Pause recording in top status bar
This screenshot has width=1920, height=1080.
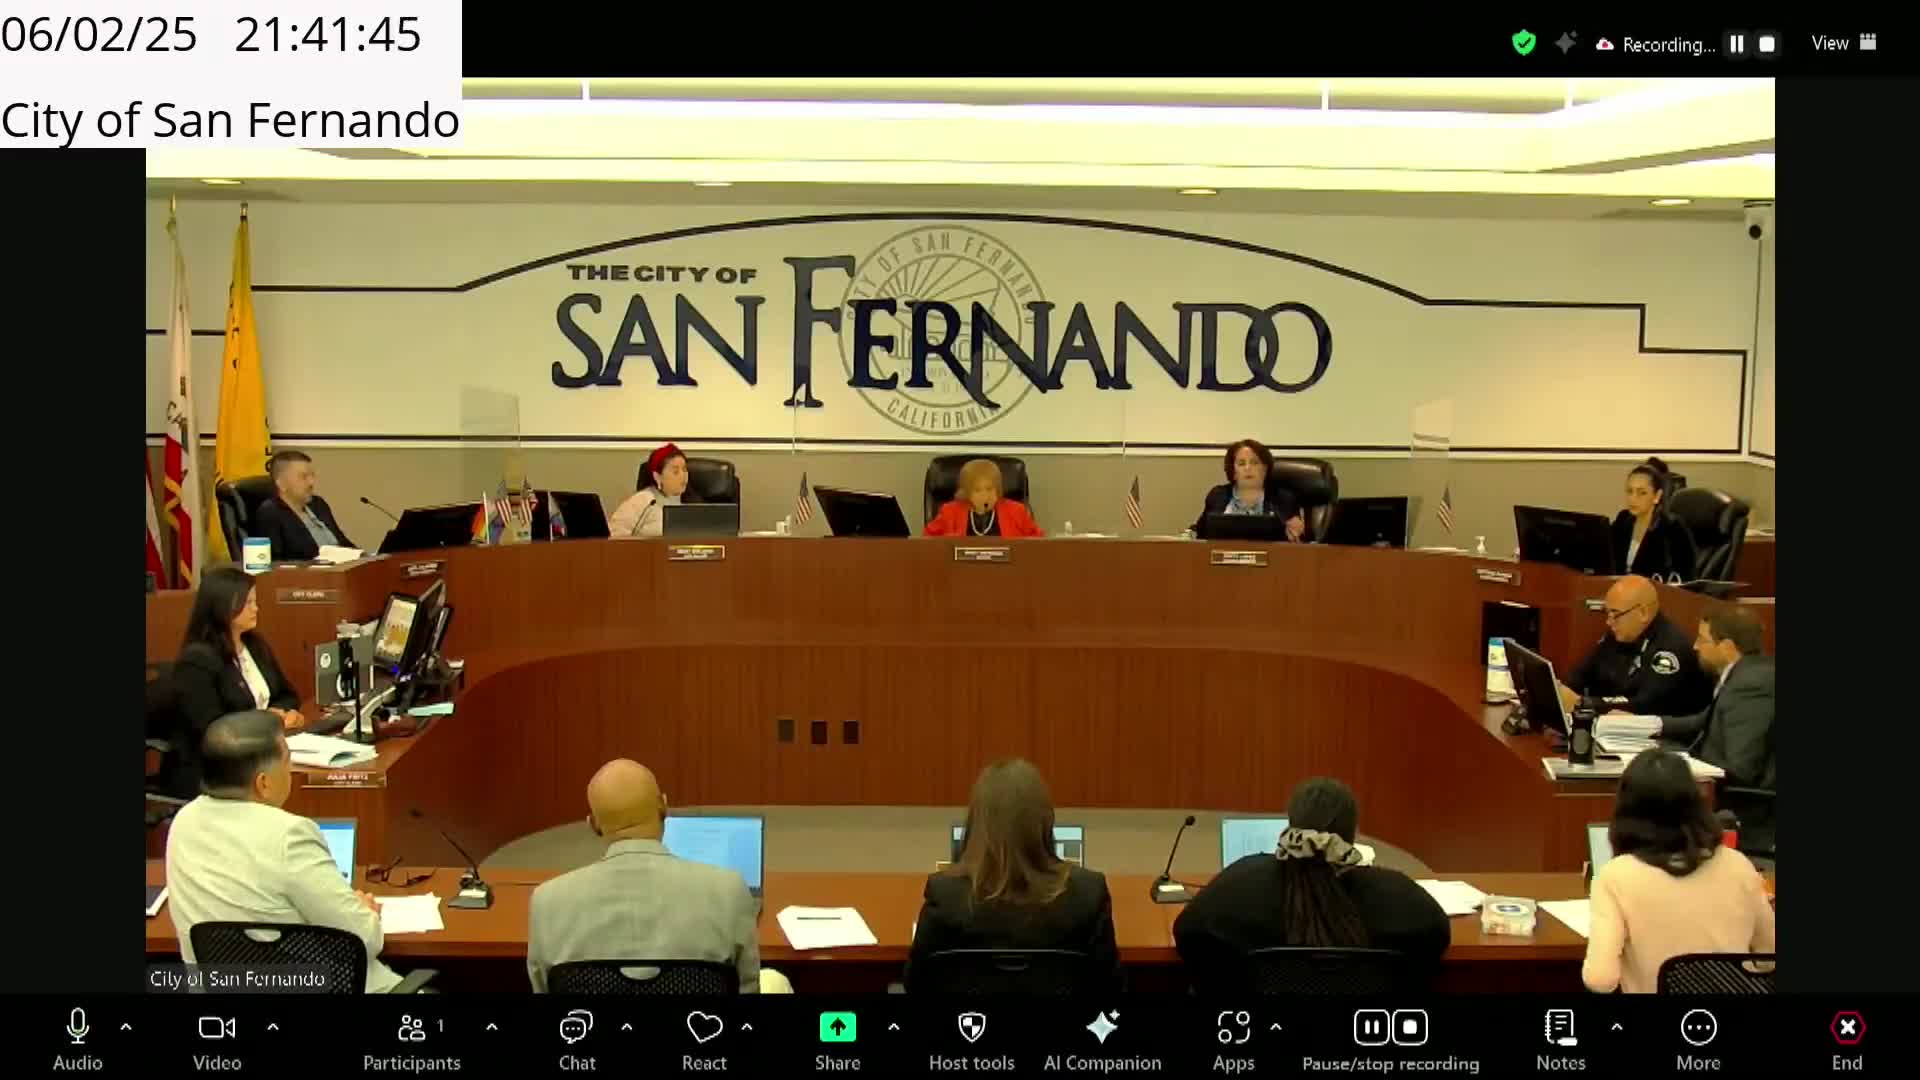coord(1737,44)
